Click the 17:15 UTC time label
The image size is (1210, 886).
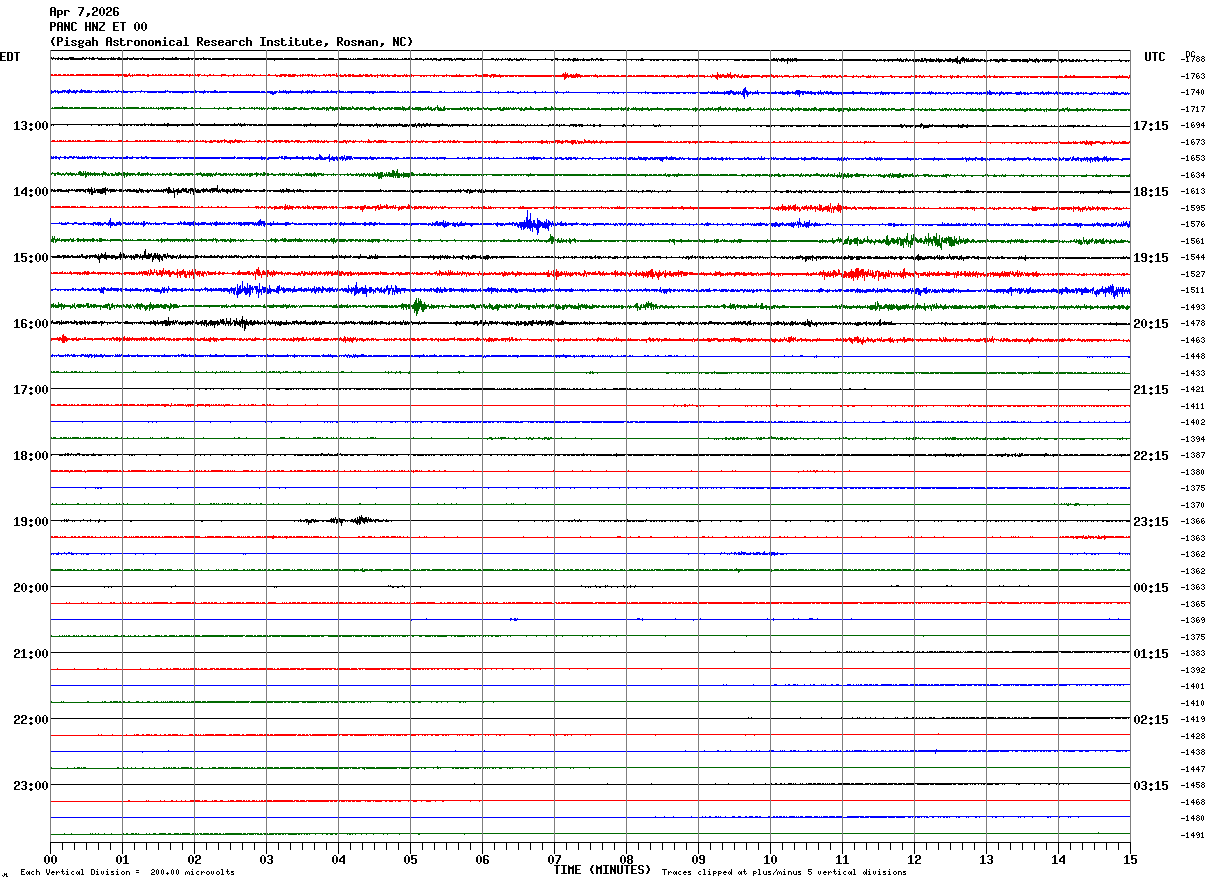(x=1151, y=126)
